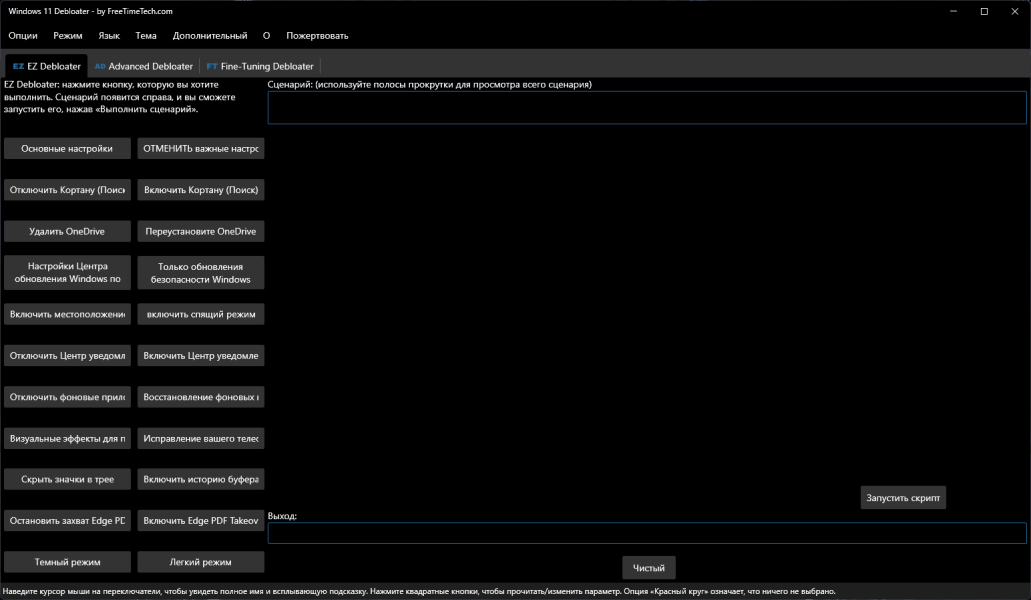The width and height of the screenshot is (1031, 600).
Task: Focus the Выход output text box
Action: click(646, 533)
